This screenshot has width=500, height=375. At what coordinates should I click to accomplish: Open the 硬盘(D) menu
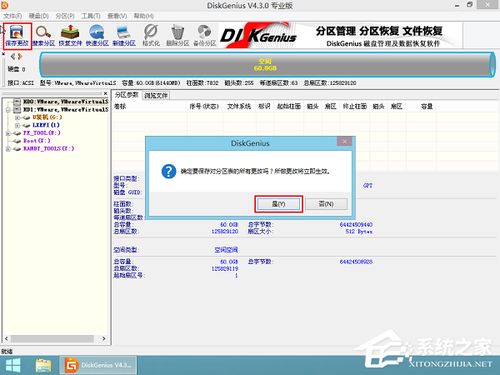[39, 16]
